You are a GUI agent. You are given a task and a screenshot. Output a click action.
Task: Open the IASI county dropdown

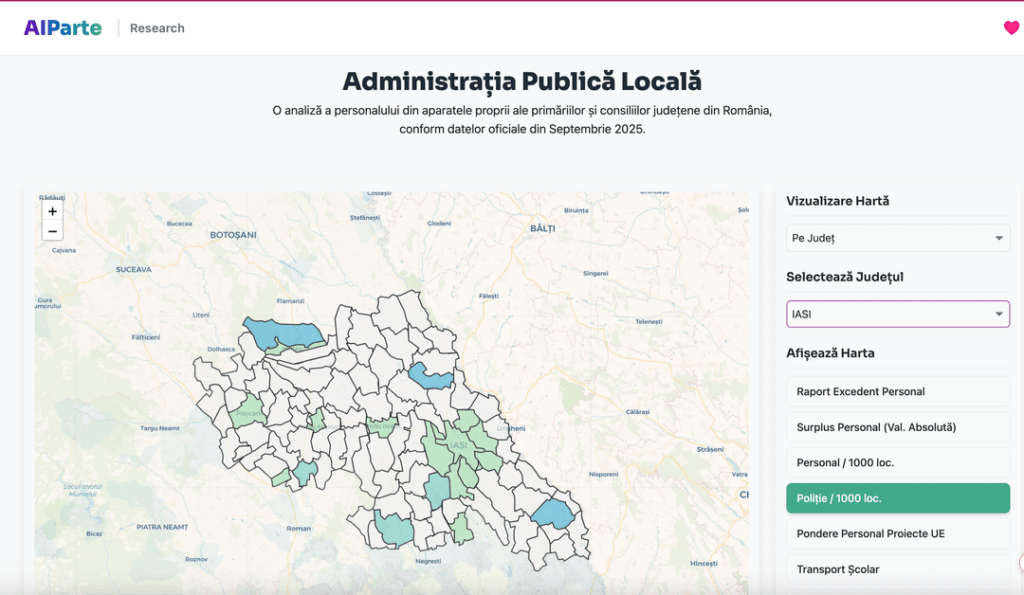(x=897, y=314)
